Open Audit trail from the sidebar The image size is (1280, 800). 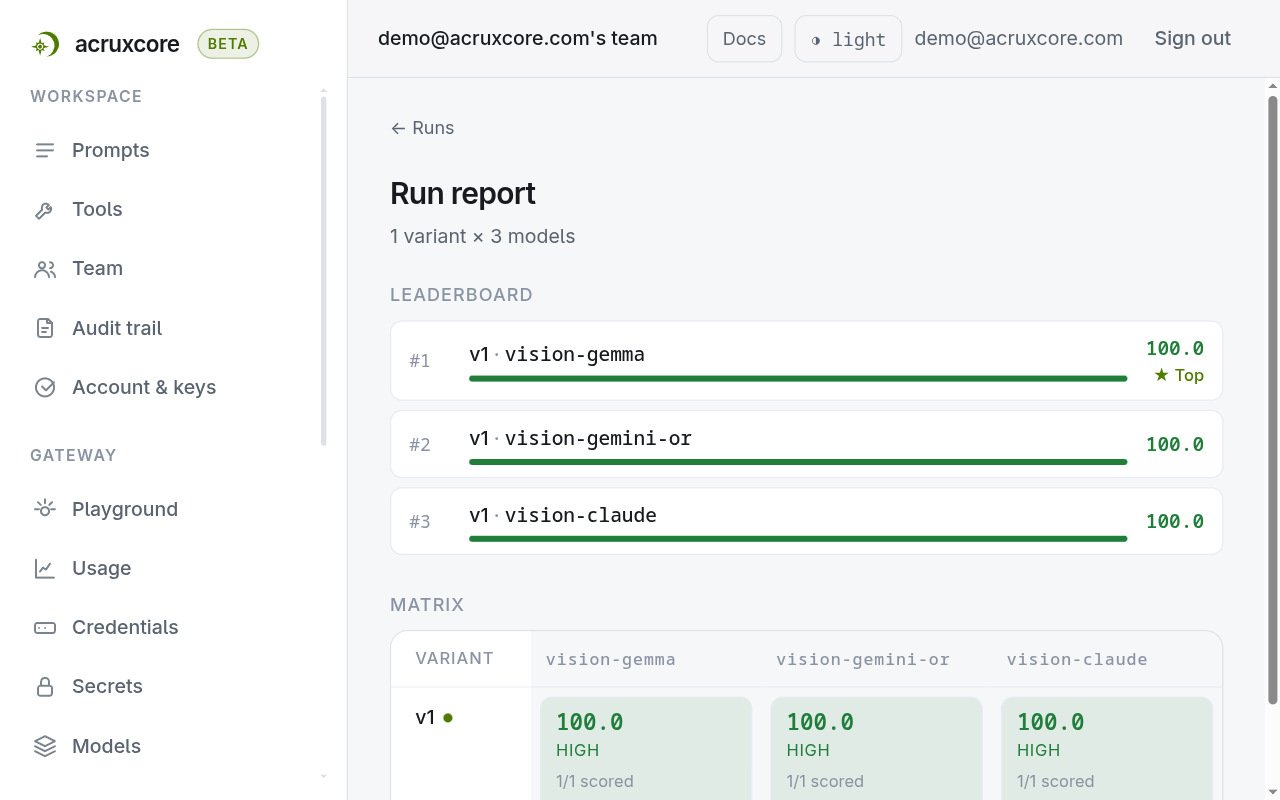(x=117, y=328)
